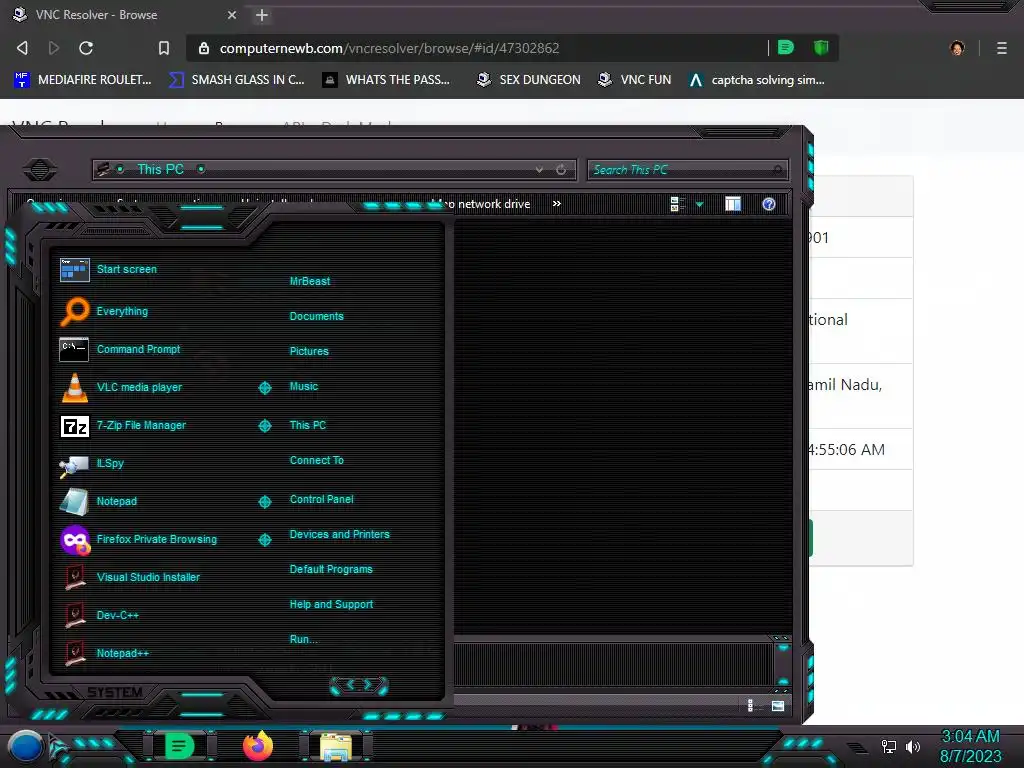
Task: Open the browser hamburger menu
Action: pyautogui.click(x=1002, y=48)
